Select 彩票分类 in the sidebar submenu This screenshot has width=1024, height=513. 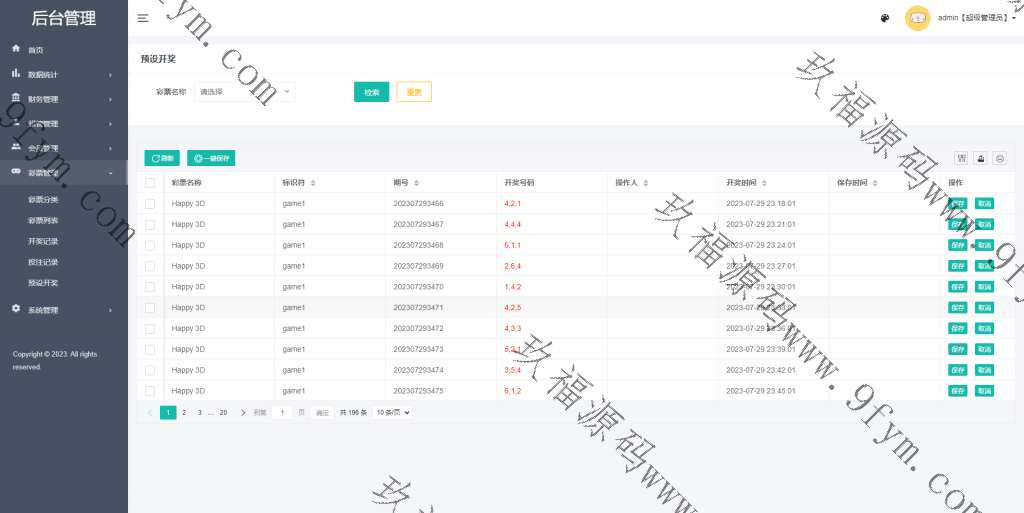tap(43, 199)
